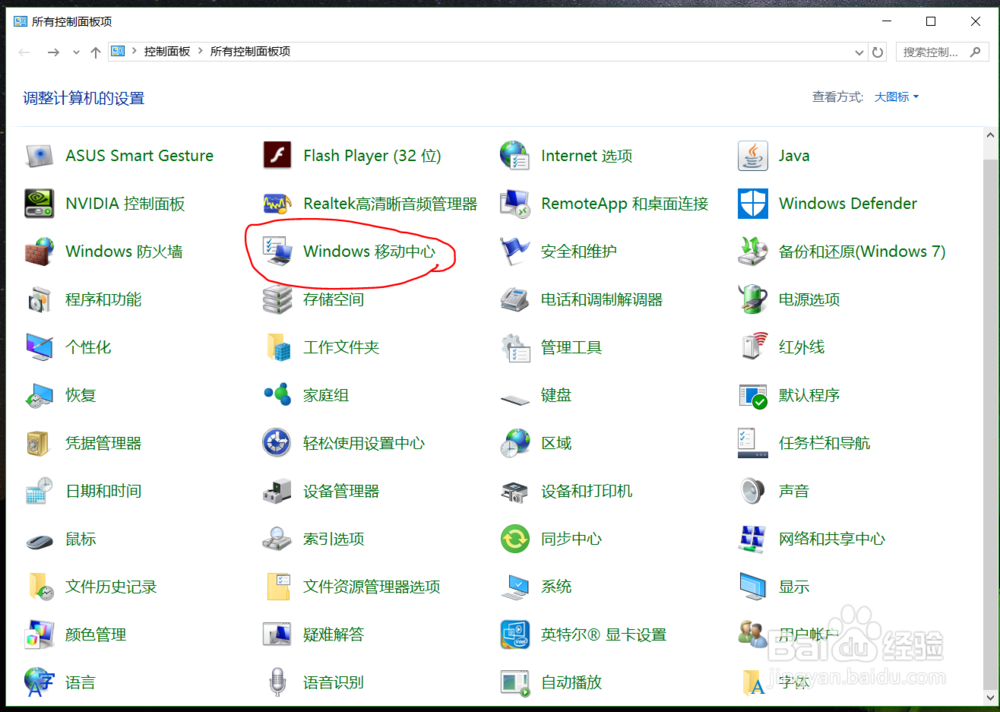
Task: Click the 个性化 monitor icon
Action: (39, 347)
